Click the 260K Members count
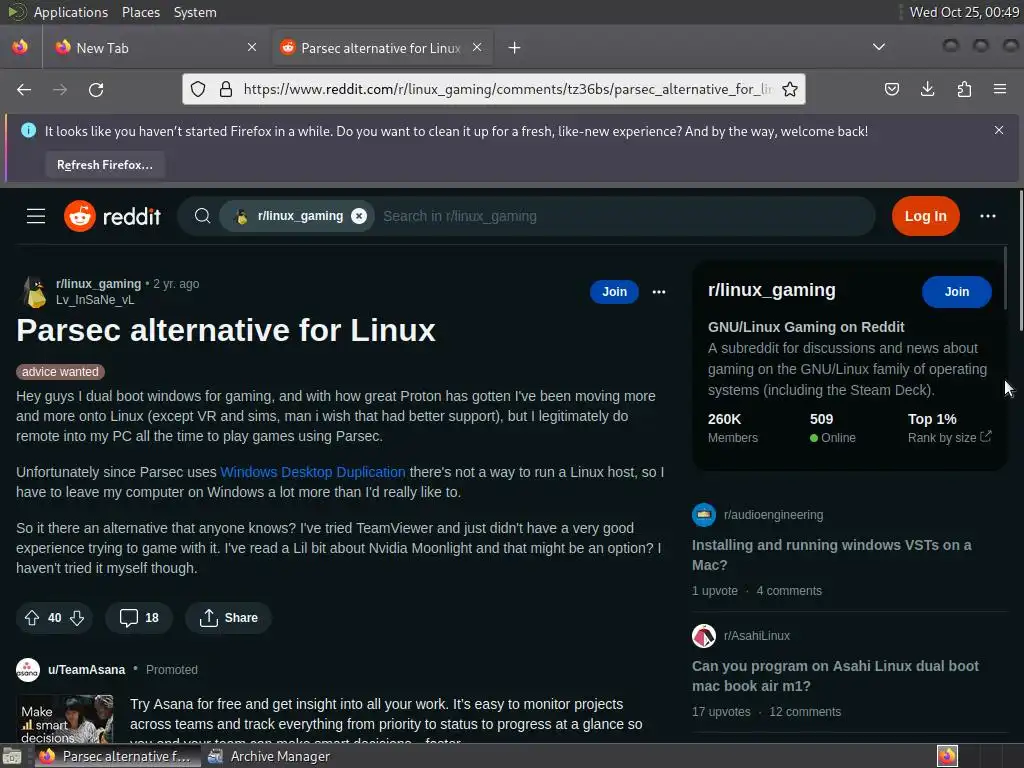The height and width of the screenshot is (768, 1024). pos(733,428)
